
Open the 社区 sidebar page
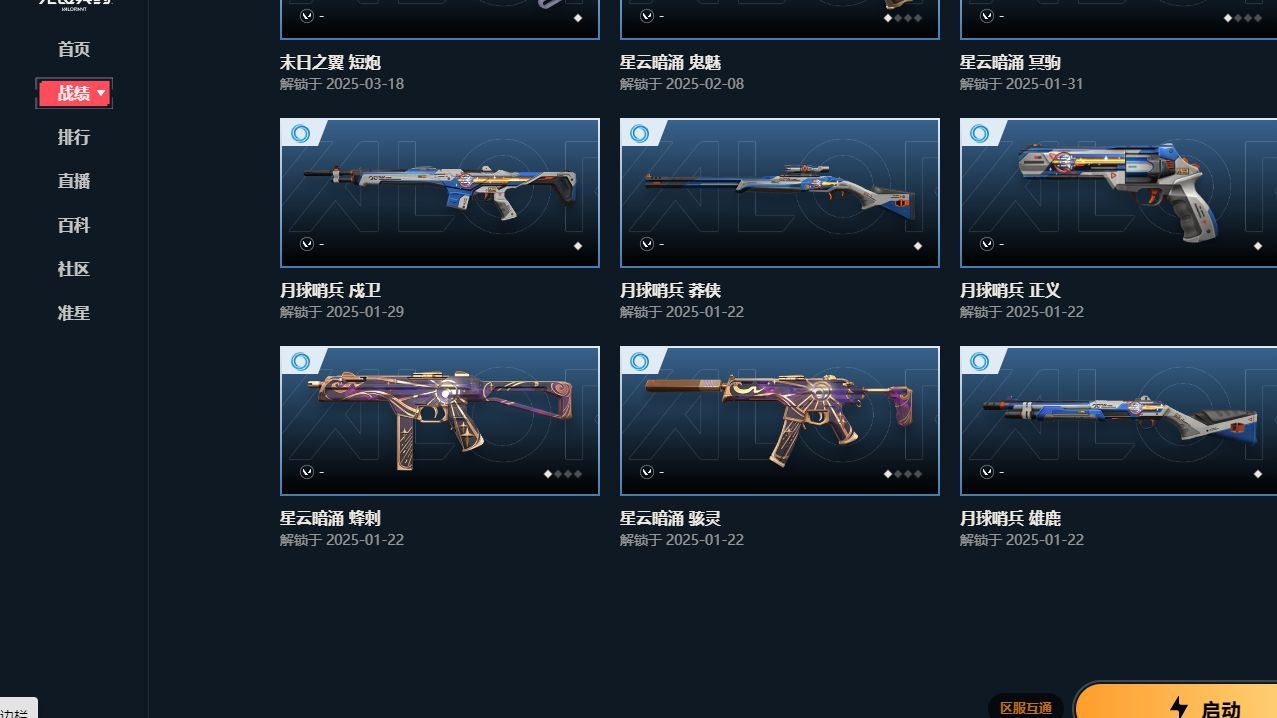pyautogui.click(x=74, y=269)
